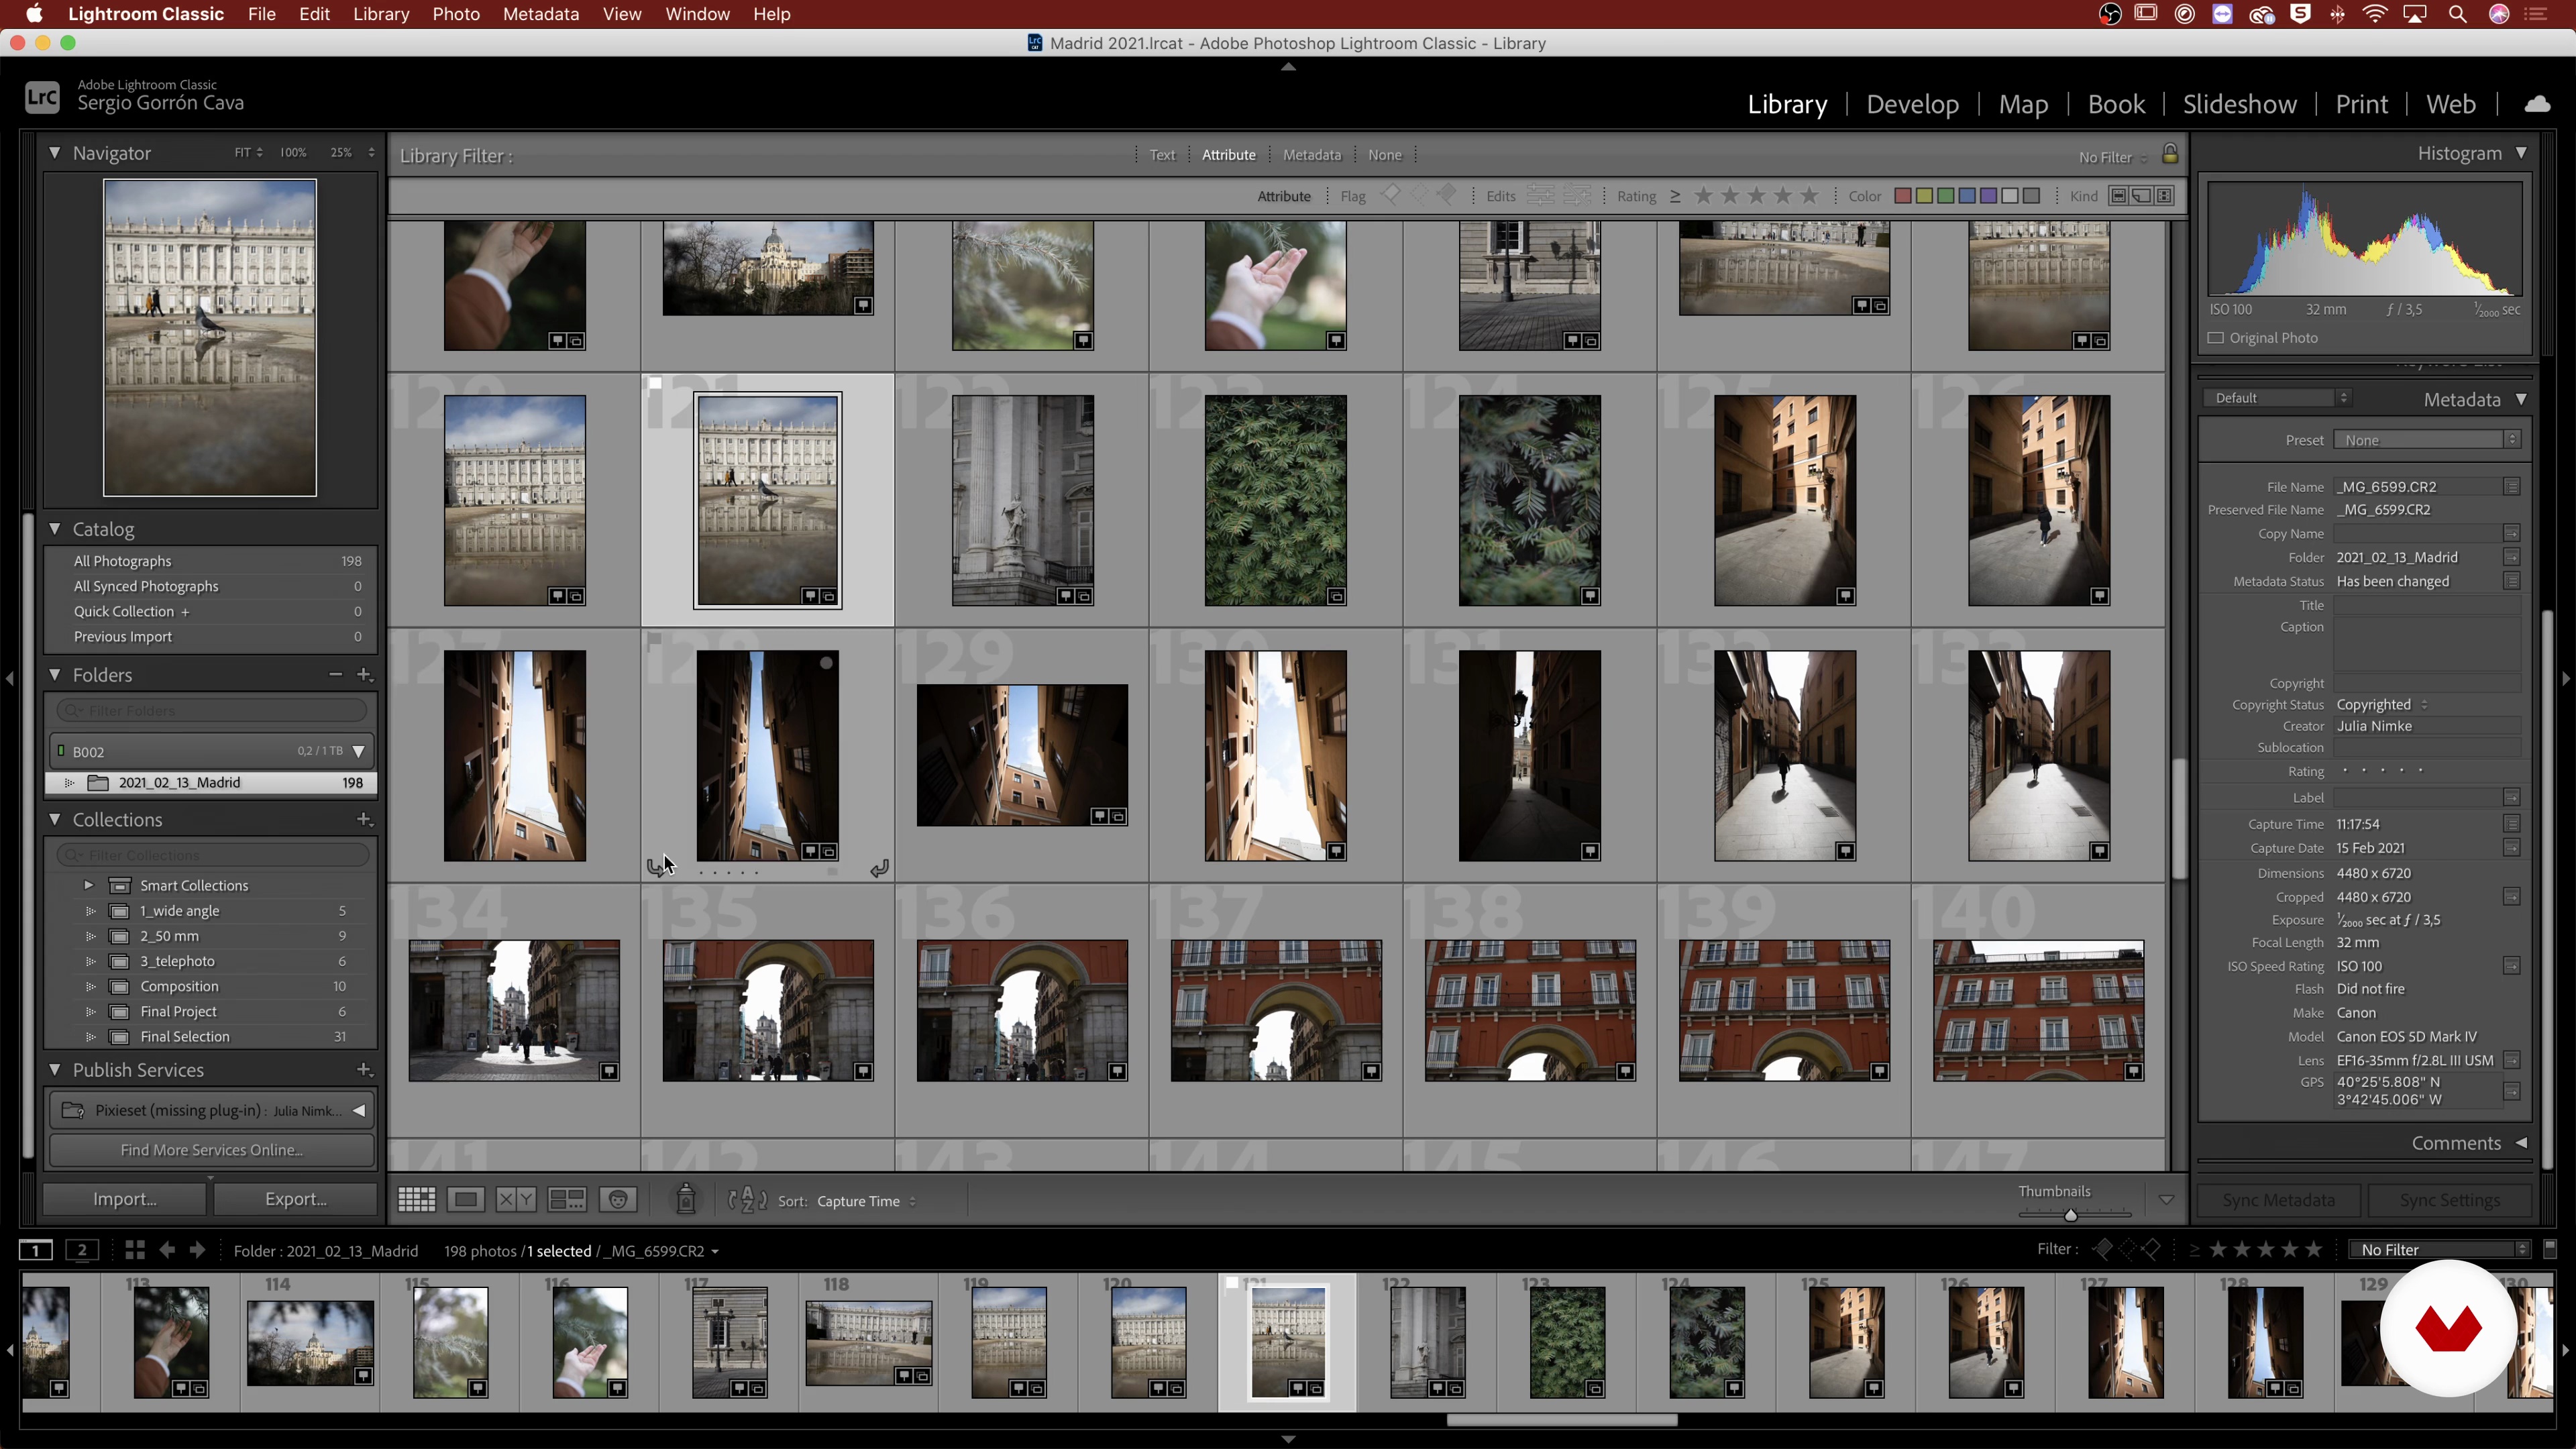The width and height of the screenshot is (2576, 1449).
Task: Select the main window display button 1
Action: tap(36, 1250)
